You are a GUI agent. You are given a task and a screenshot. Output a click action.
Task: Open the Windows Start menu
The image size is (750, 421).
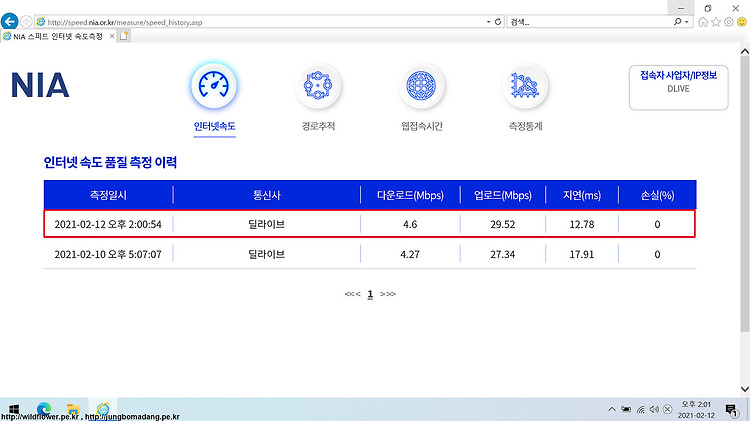tap(14, 409)
